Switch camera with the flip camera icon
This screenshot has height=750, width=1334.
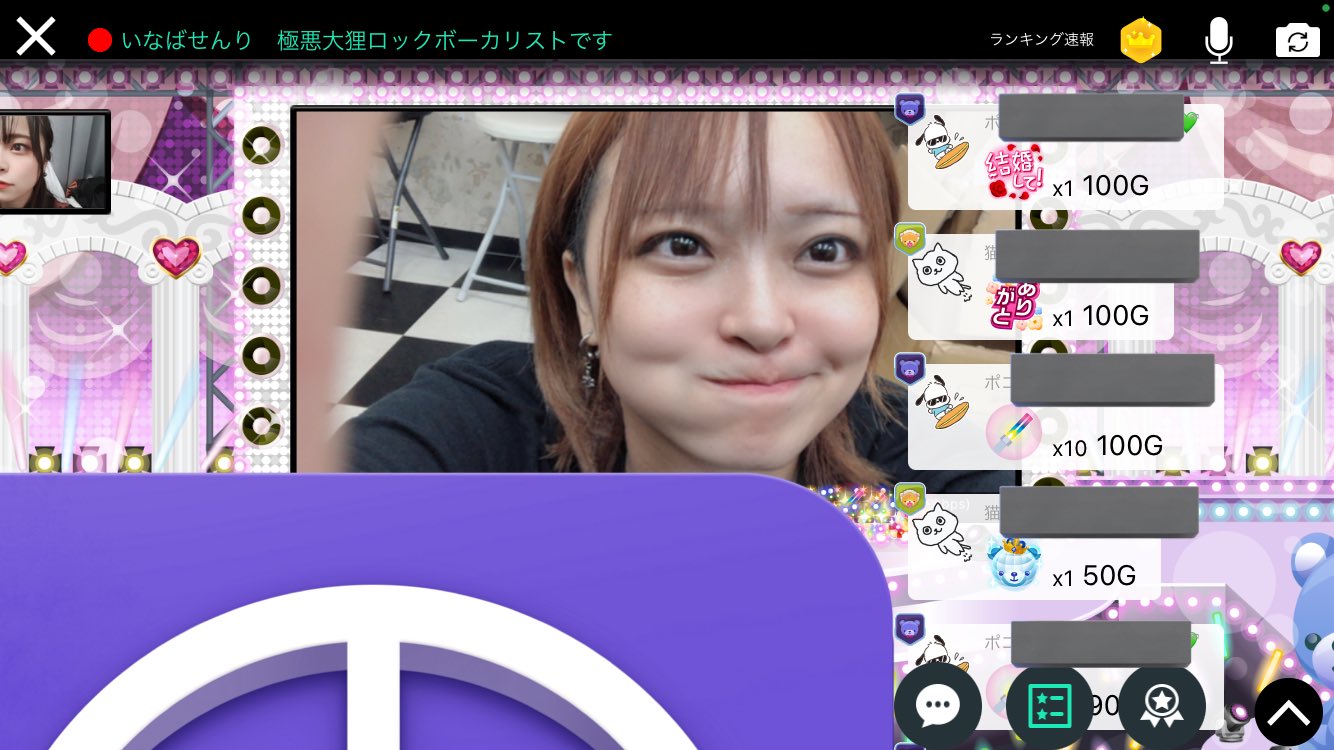pos(1297,40)
